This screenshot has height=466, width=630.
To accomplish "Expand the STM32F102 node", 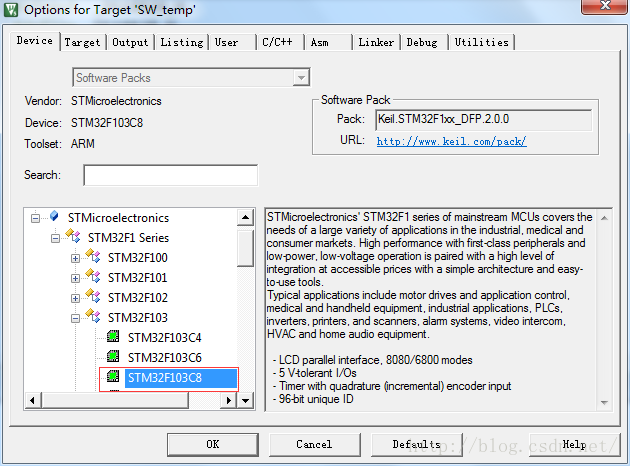I will pos(75,298).
